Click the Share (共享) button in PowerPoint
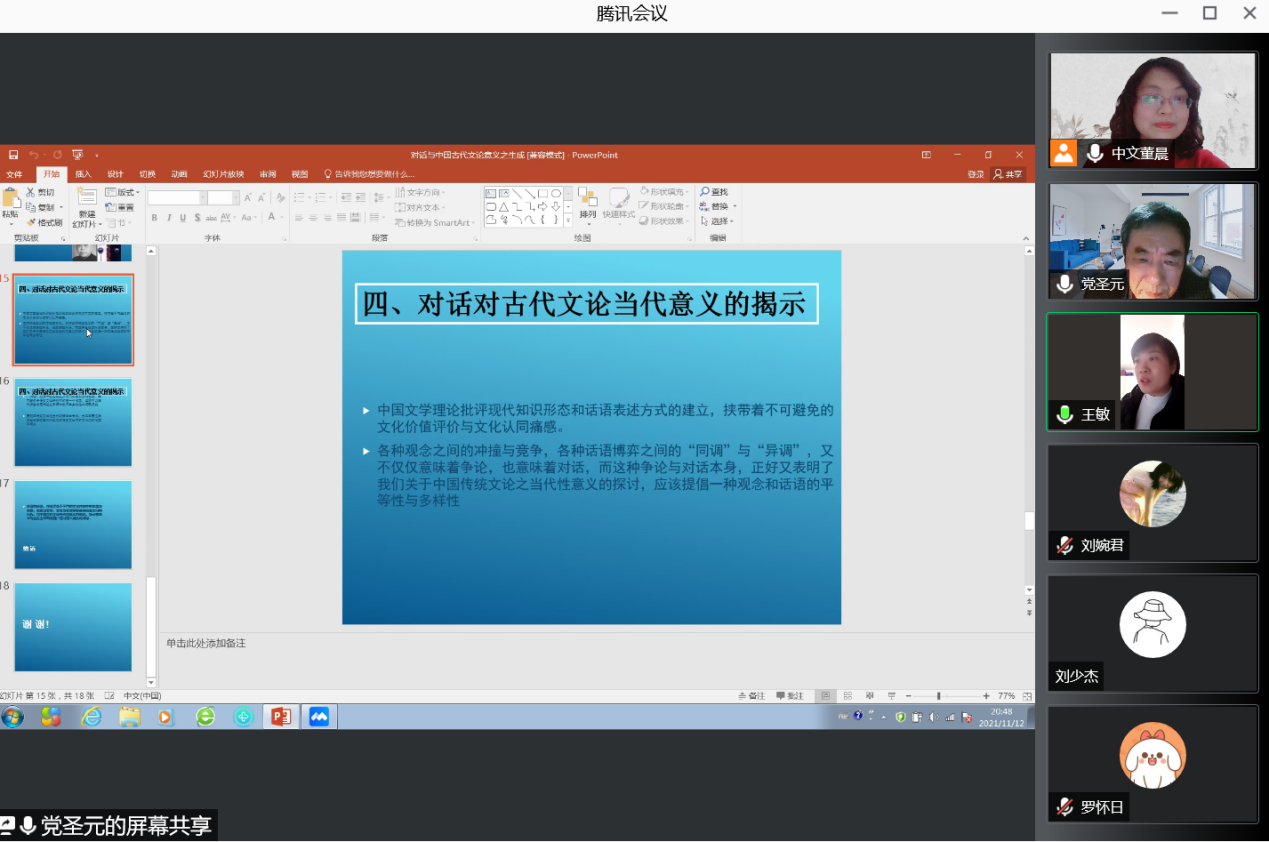Screen dimensions: 1269x842 1009,174
